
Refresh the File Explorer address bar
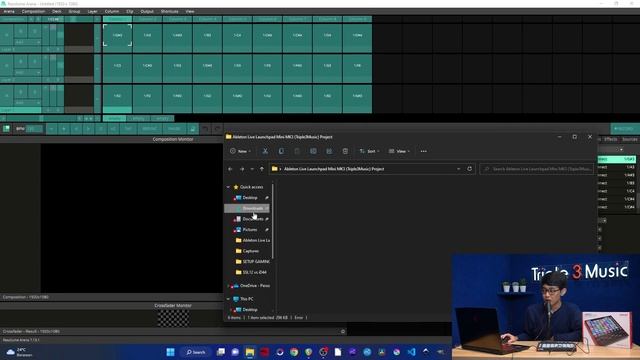pyautogui.click(x=470, y=169)
